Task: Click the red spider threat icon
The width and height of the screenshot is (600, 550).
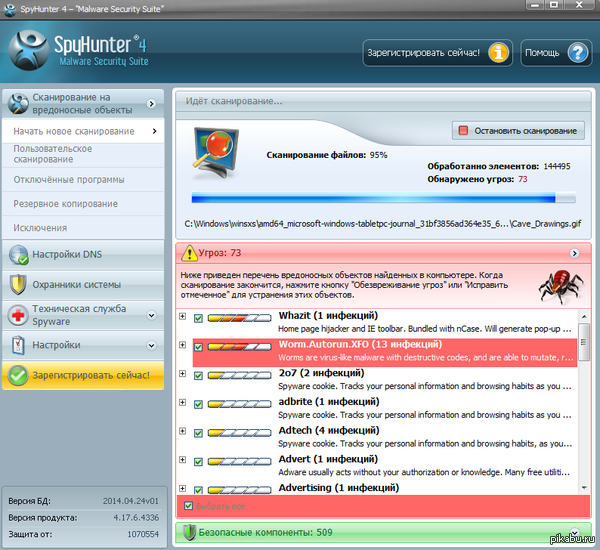Action: [561, 286]
